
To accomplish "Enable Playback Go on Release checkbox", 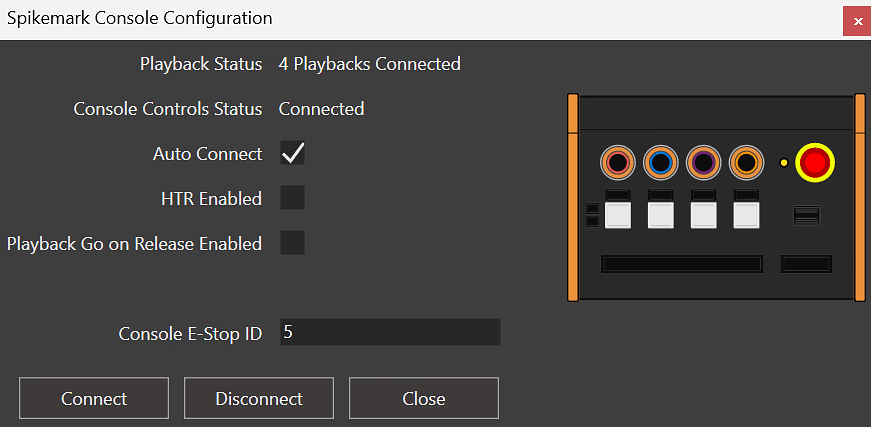I will [292, 243].
